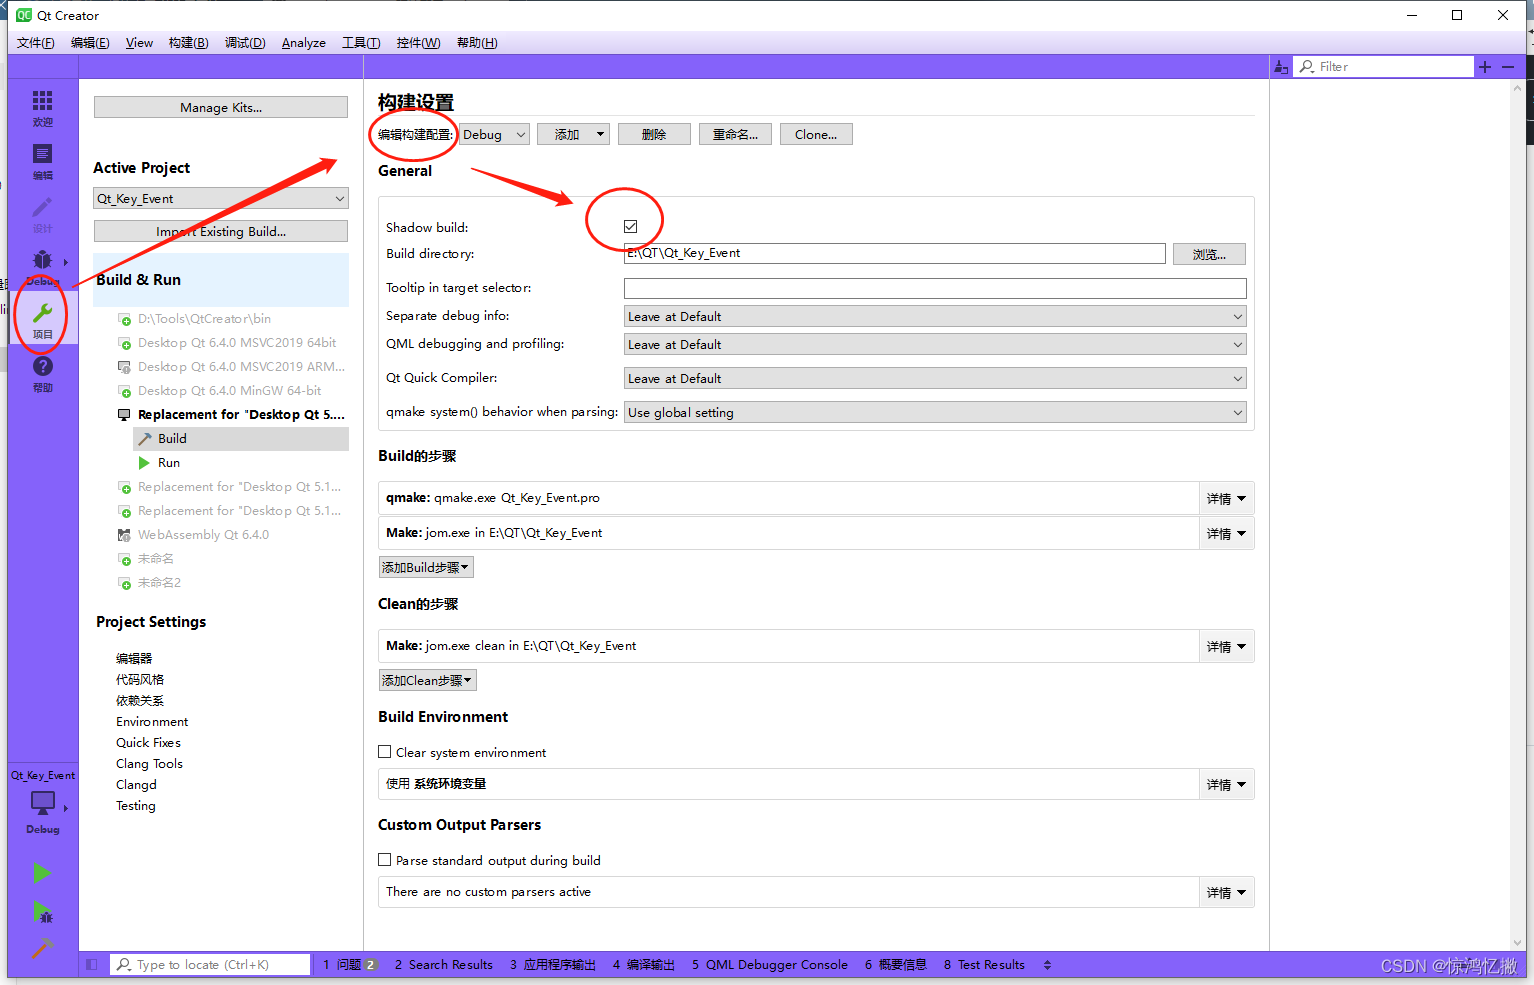Viewport: 1534px width, 985px height.
Task: Open the 添加Build步骤 dropdown
Action: pyautogui.click(x=426, y=568)
